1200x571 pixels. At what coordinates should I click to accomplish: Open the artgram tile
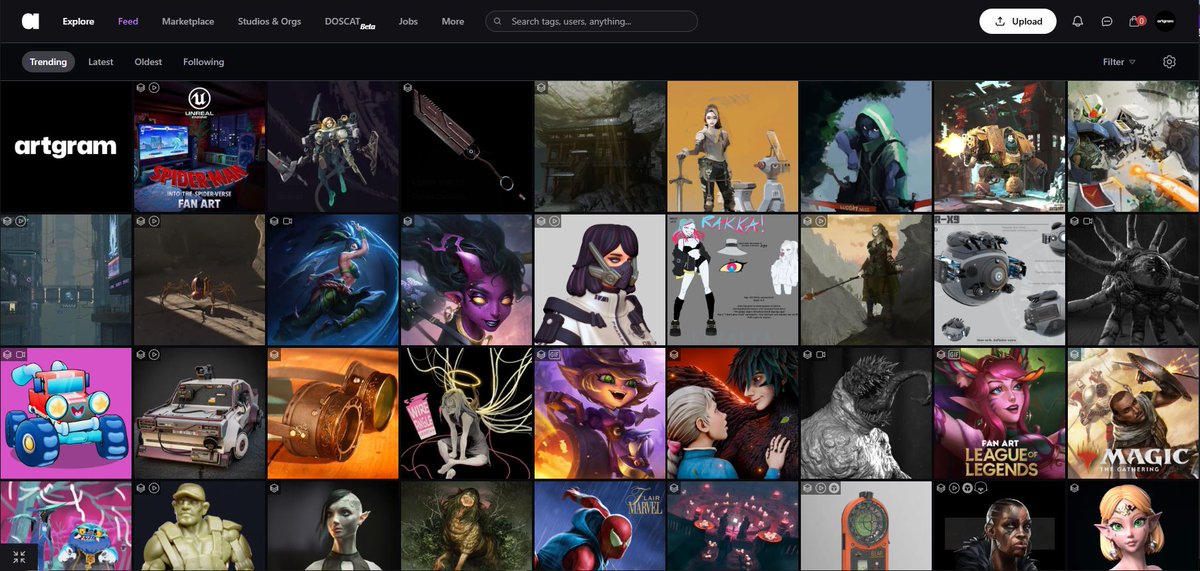coord(66,146)
